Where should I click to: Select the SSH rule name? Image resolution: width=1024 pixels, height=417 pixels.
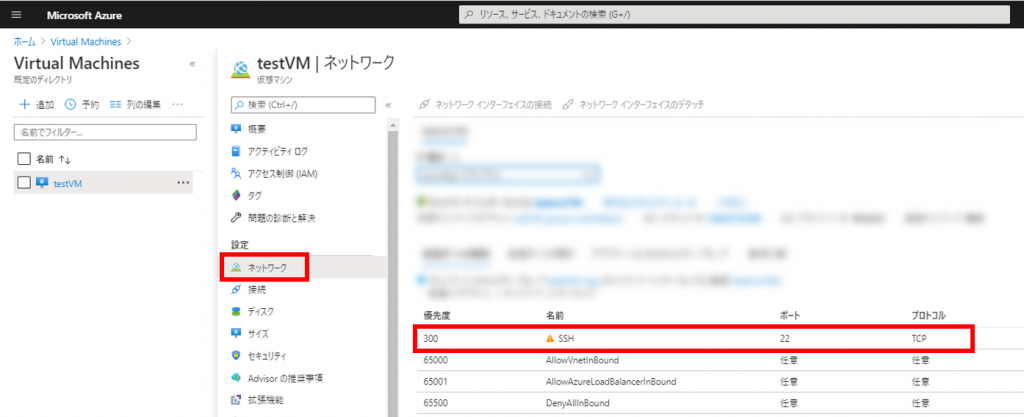566,339
